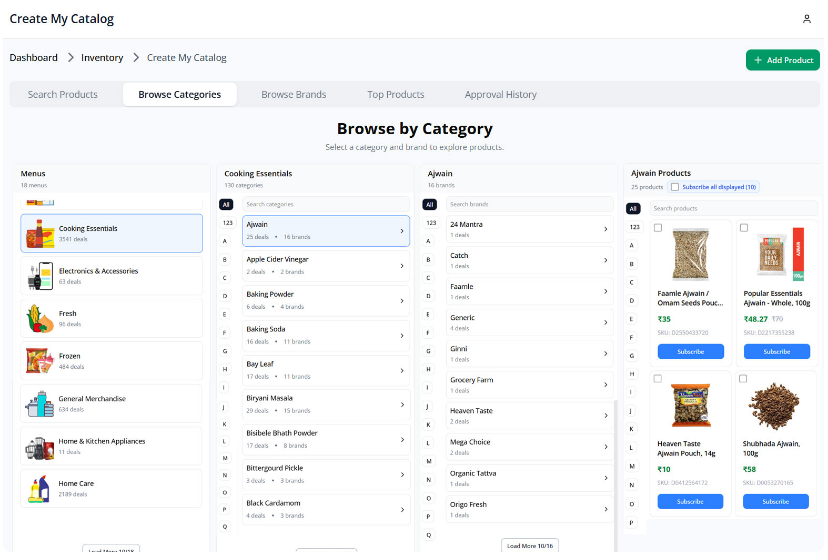Open the Home & Kitchen Appliances icon
828x560 pixels.
tap(40, 445)
